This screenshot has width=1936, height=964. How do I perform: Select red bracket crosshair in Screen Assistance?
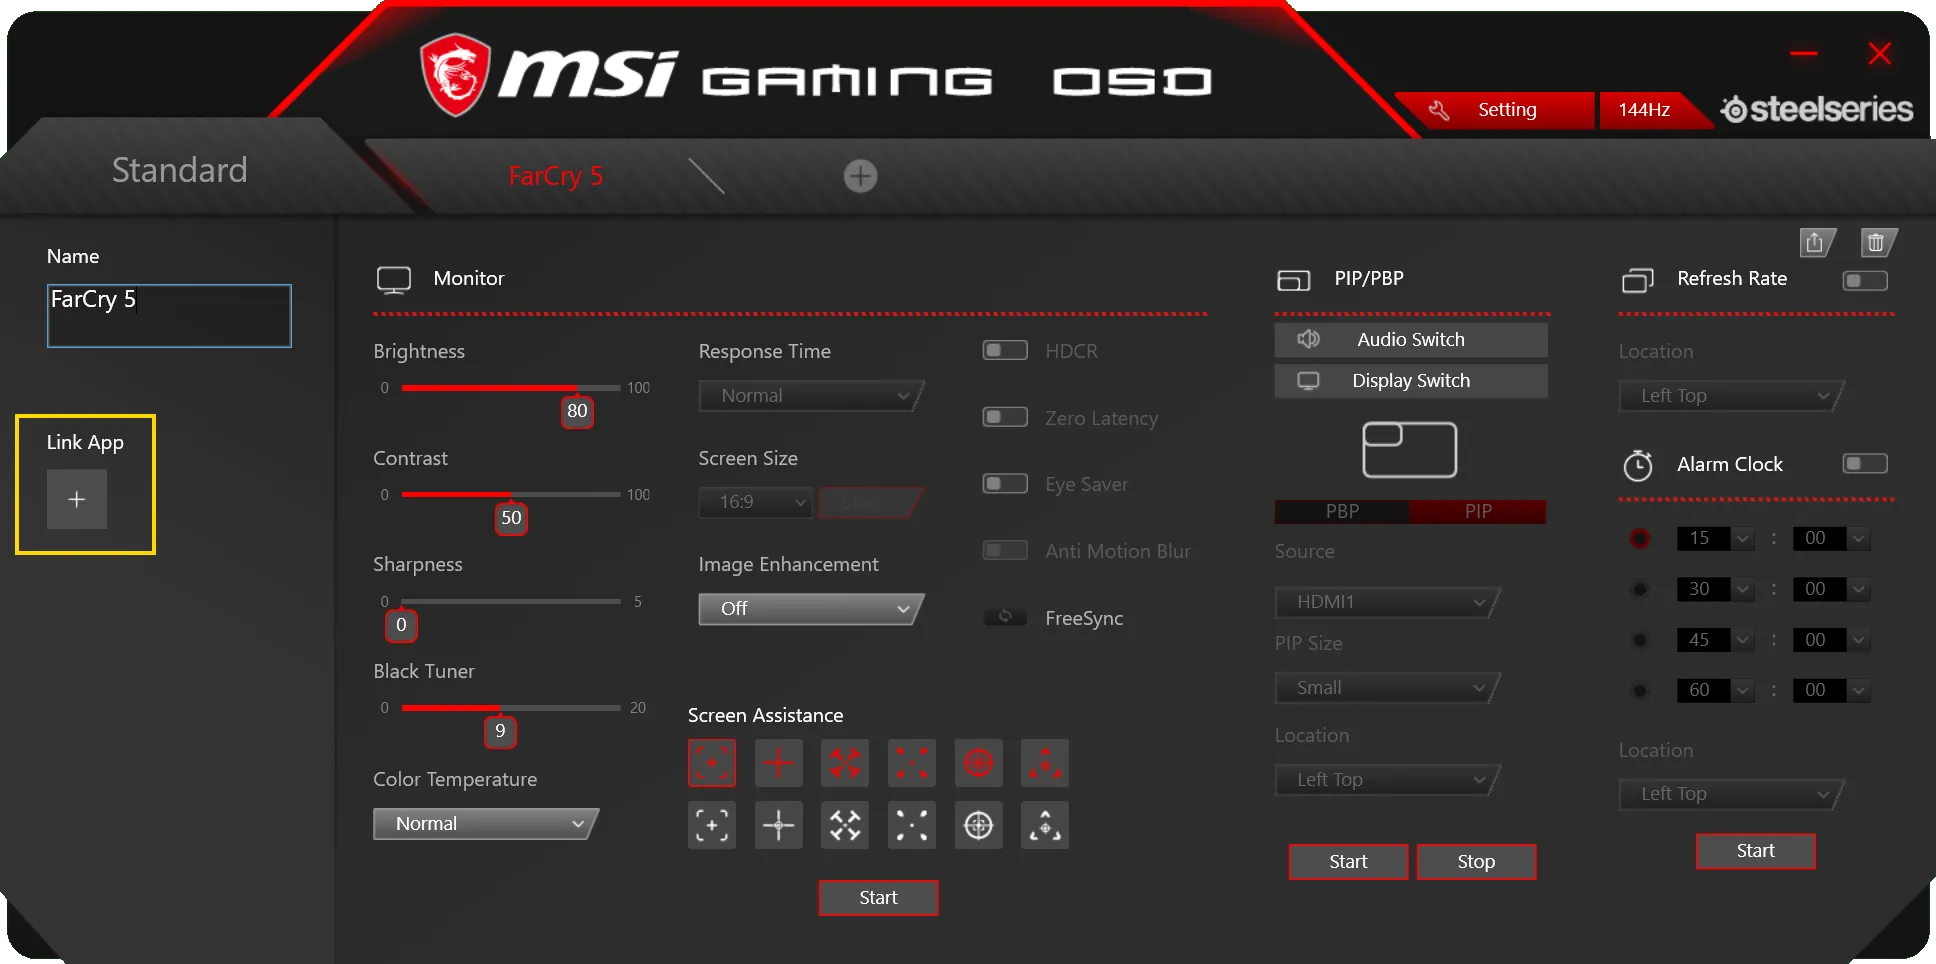(712, 764)
